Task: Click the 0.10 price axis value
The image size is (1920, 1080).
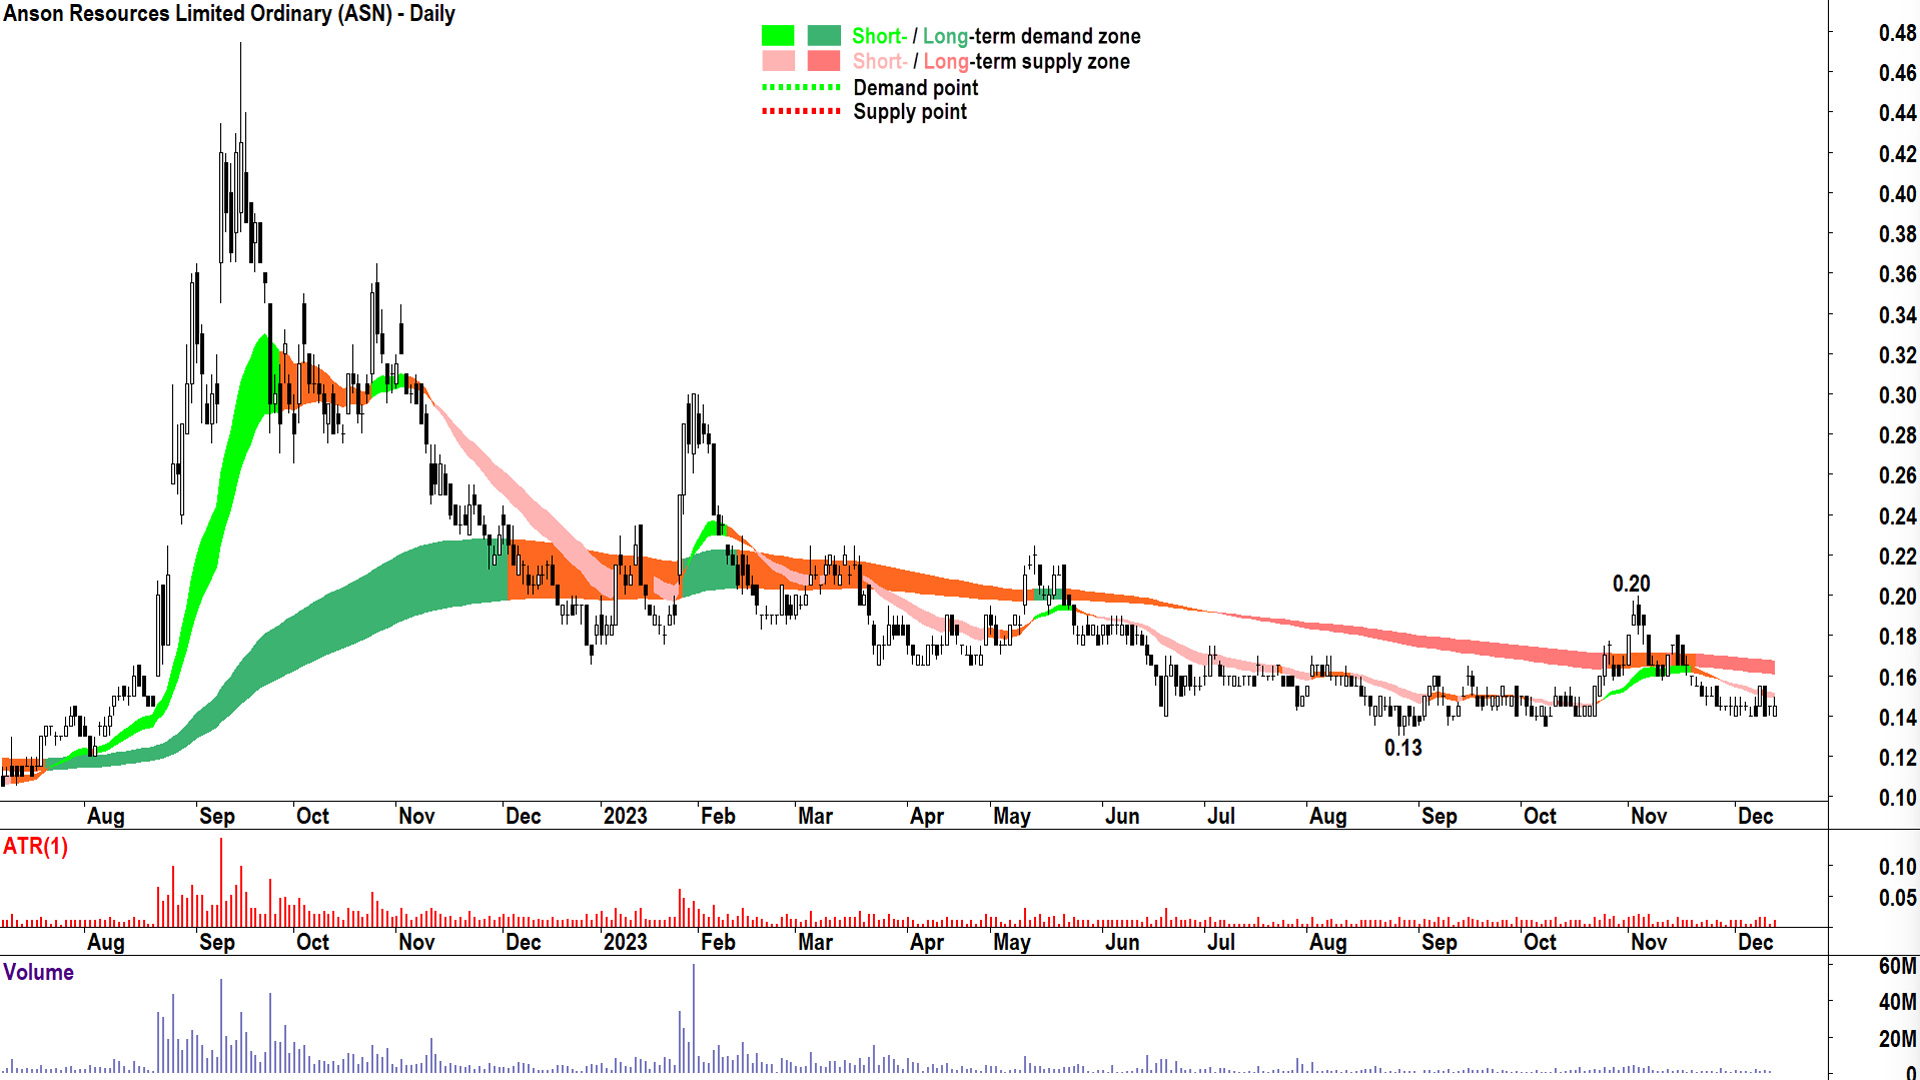Action: tap(1897, 798)
